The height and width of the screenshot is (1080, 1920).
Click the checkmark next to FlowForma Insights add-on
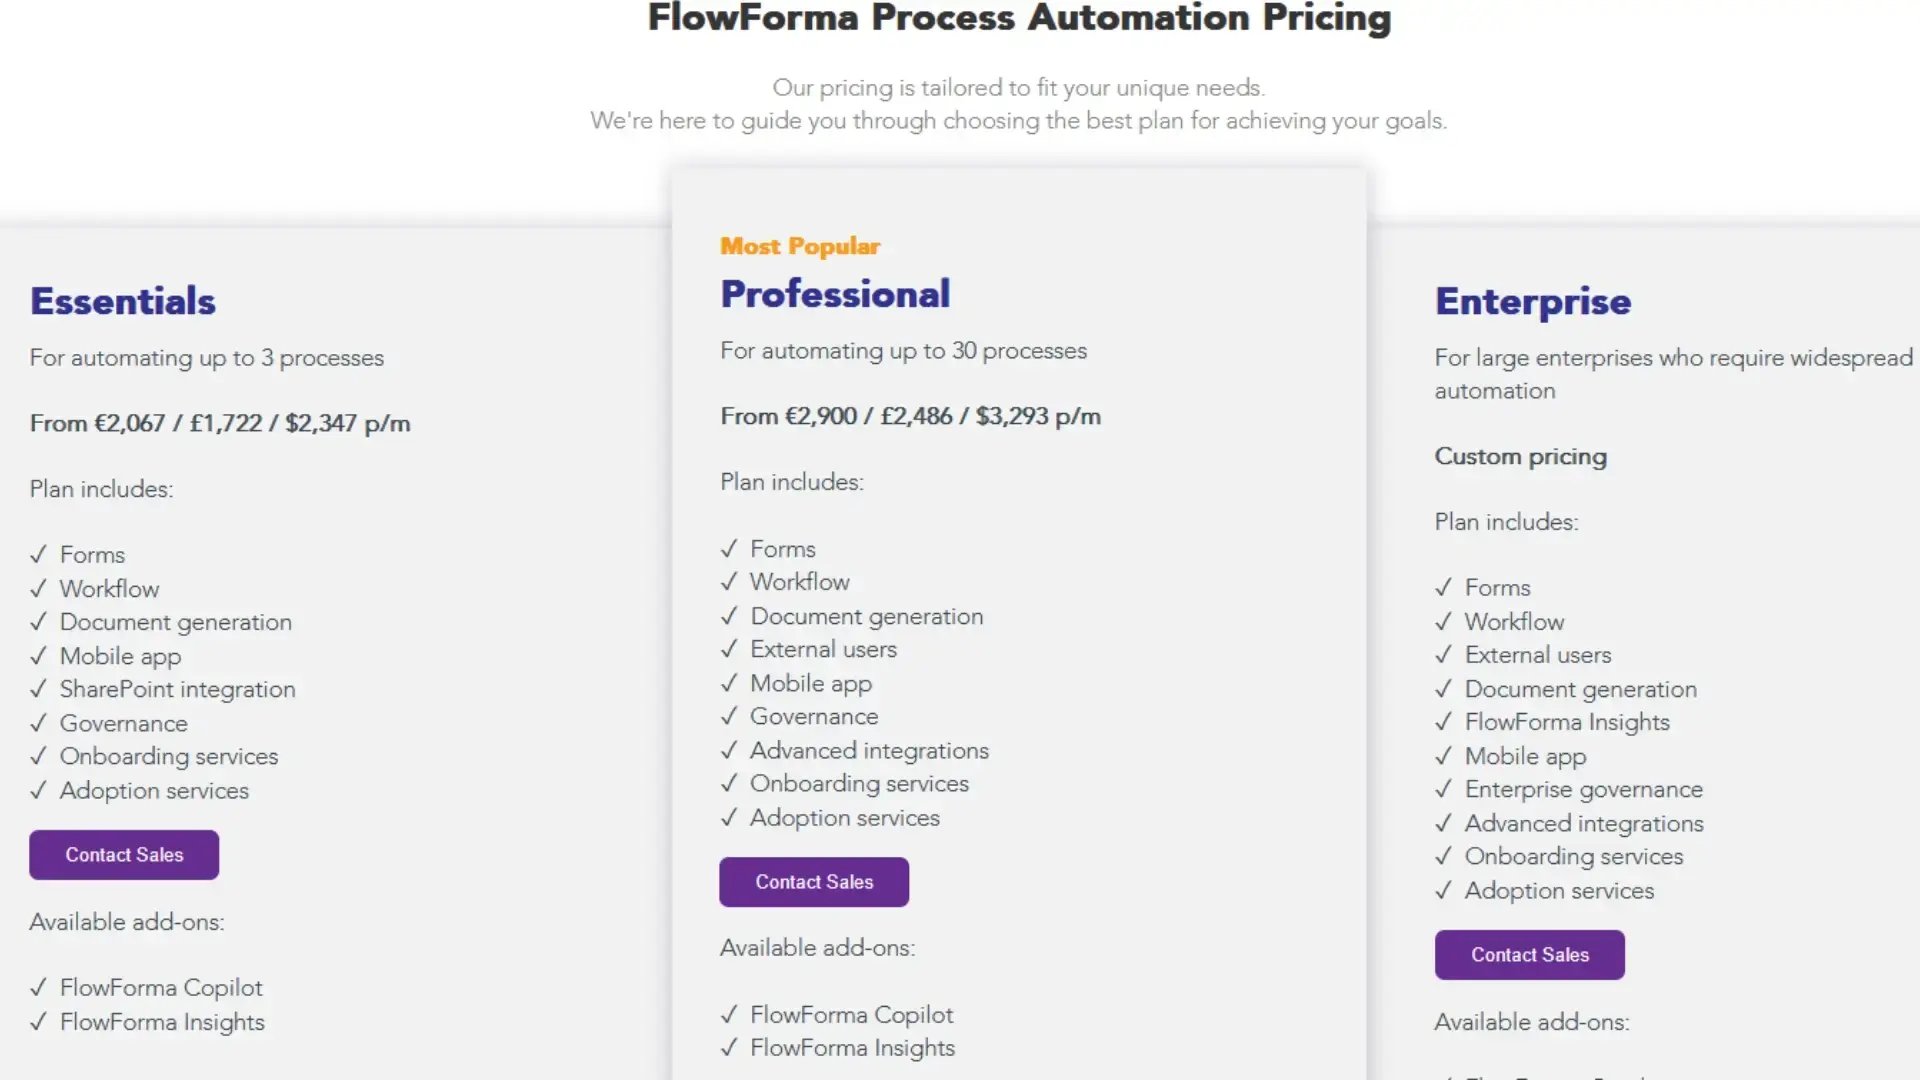(x=38, y=1022)
